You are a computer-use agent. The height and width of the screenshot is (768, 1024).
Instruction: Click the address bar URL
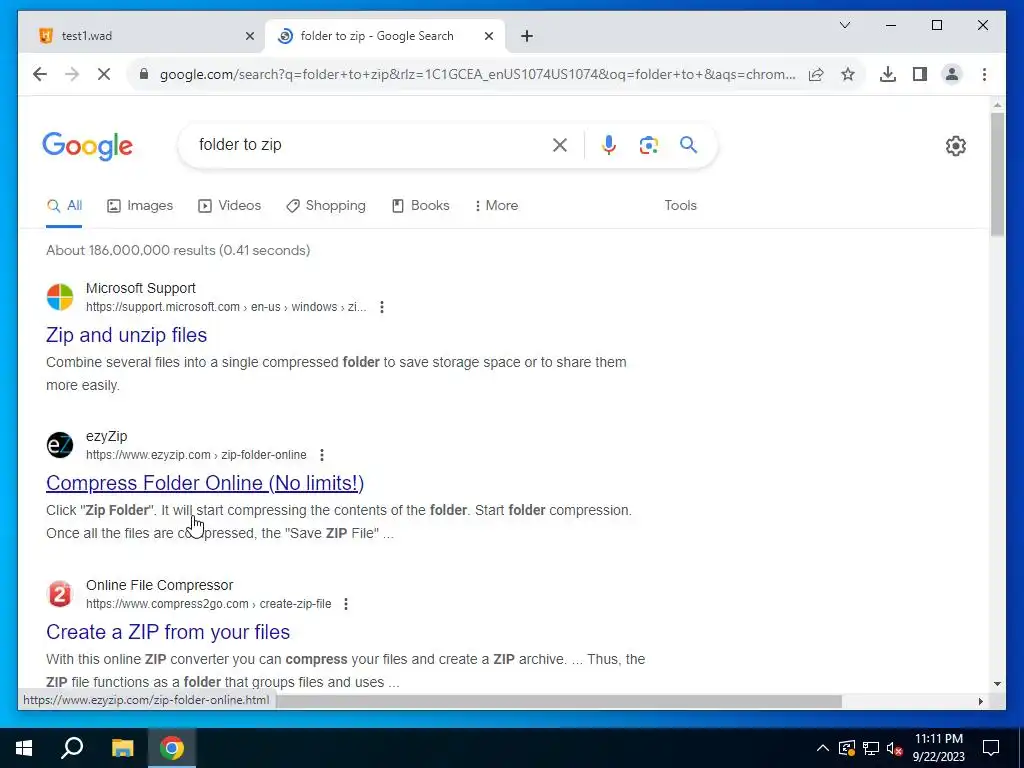click(x=477, y=74)
